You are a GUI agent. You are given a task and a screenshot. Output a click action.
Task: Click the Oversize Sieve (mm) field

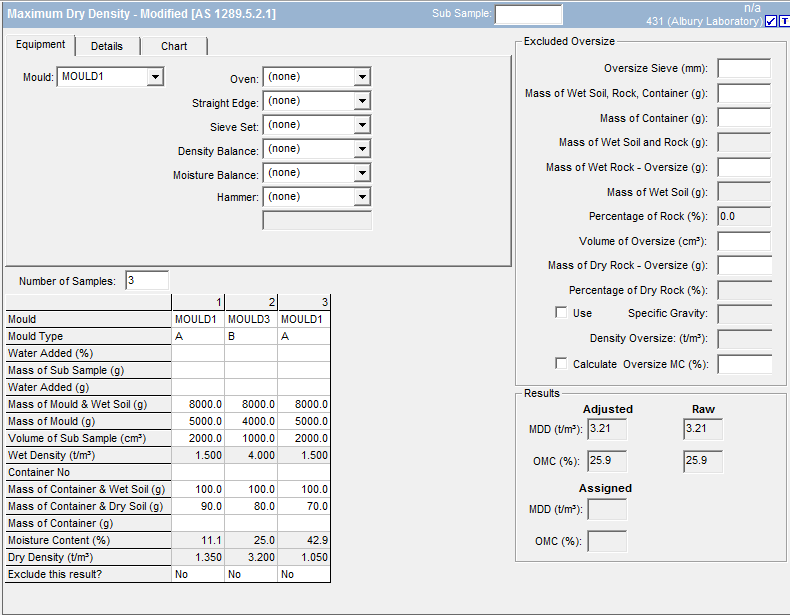pyautogui.click(x=743, y=68)
